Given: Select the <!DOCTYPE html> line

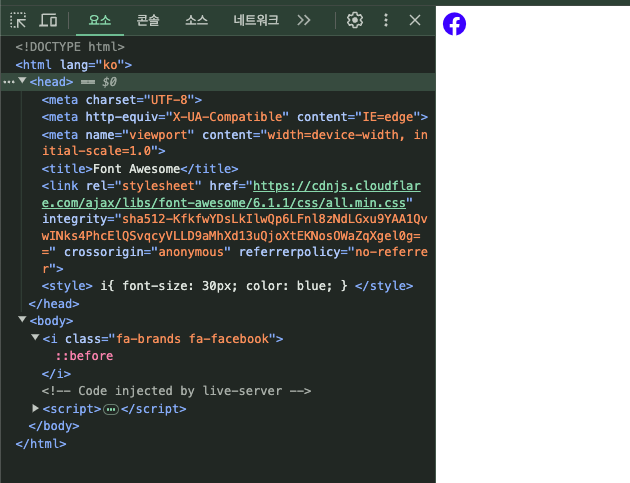Looking at the screenshot, I should [x=70, y=47].
